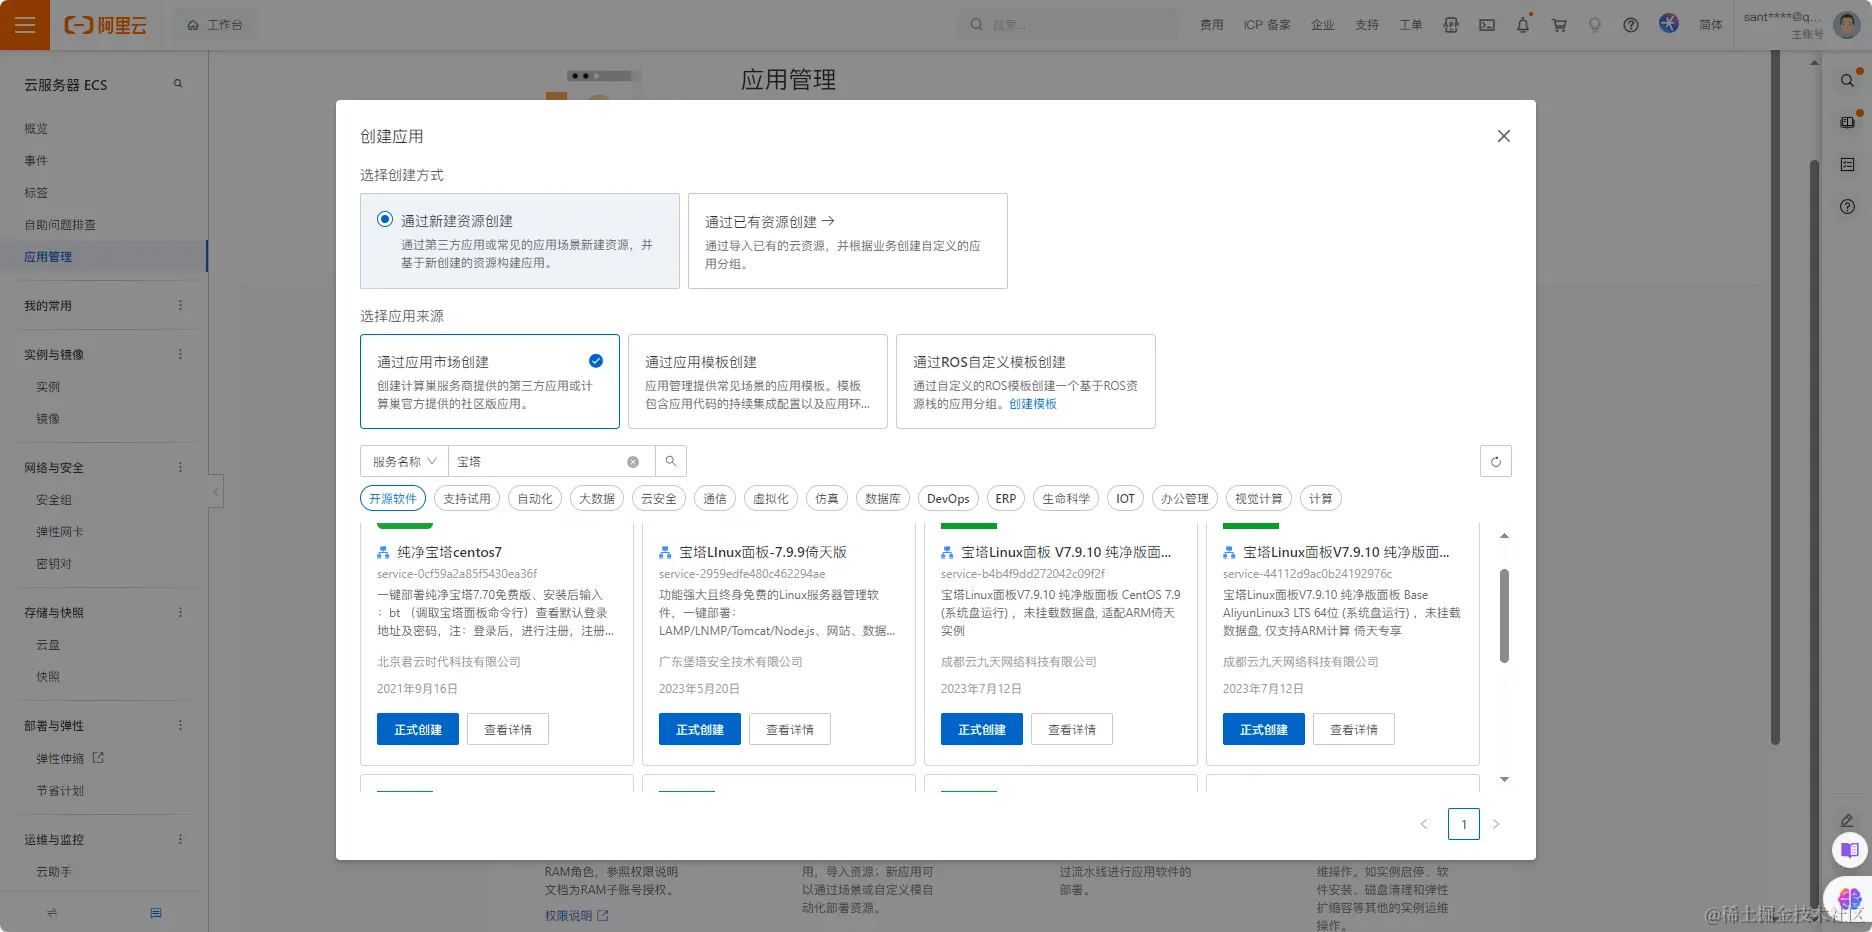Click right rail search icon

(x=1847, y=80)
